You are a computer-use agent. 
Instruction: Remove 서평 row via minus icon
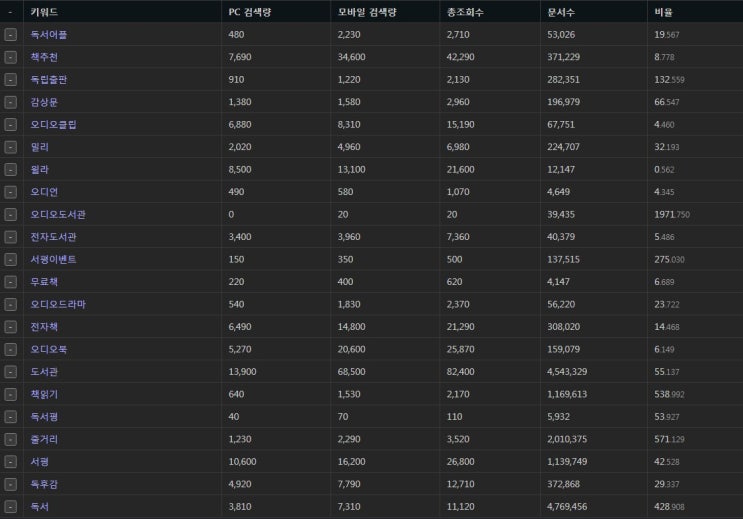tap(10, 462)
